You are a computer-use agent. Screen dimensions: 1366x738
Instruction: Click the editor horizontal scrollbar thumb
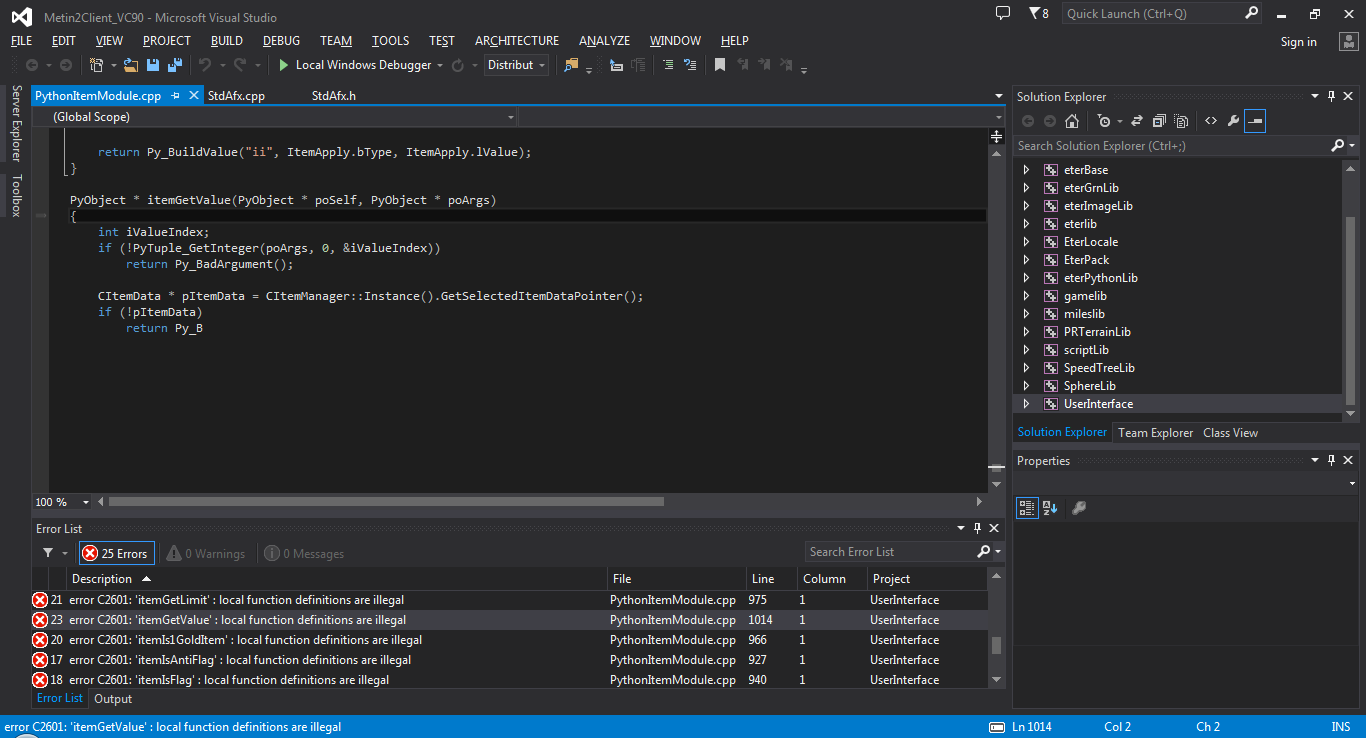coord(386,502)
